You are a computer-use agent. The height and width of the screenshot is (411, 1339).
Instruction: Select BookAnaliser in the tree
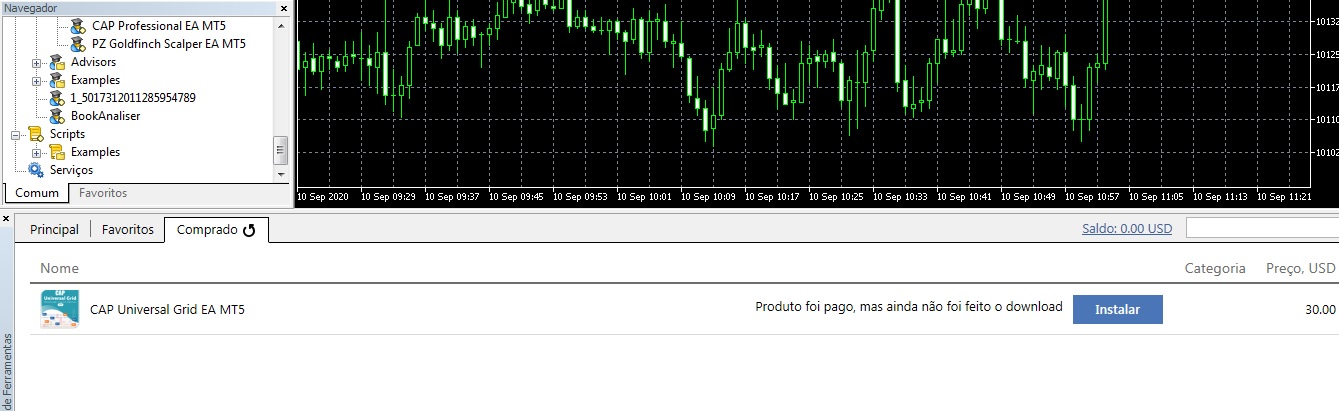[x=105, y=116]
